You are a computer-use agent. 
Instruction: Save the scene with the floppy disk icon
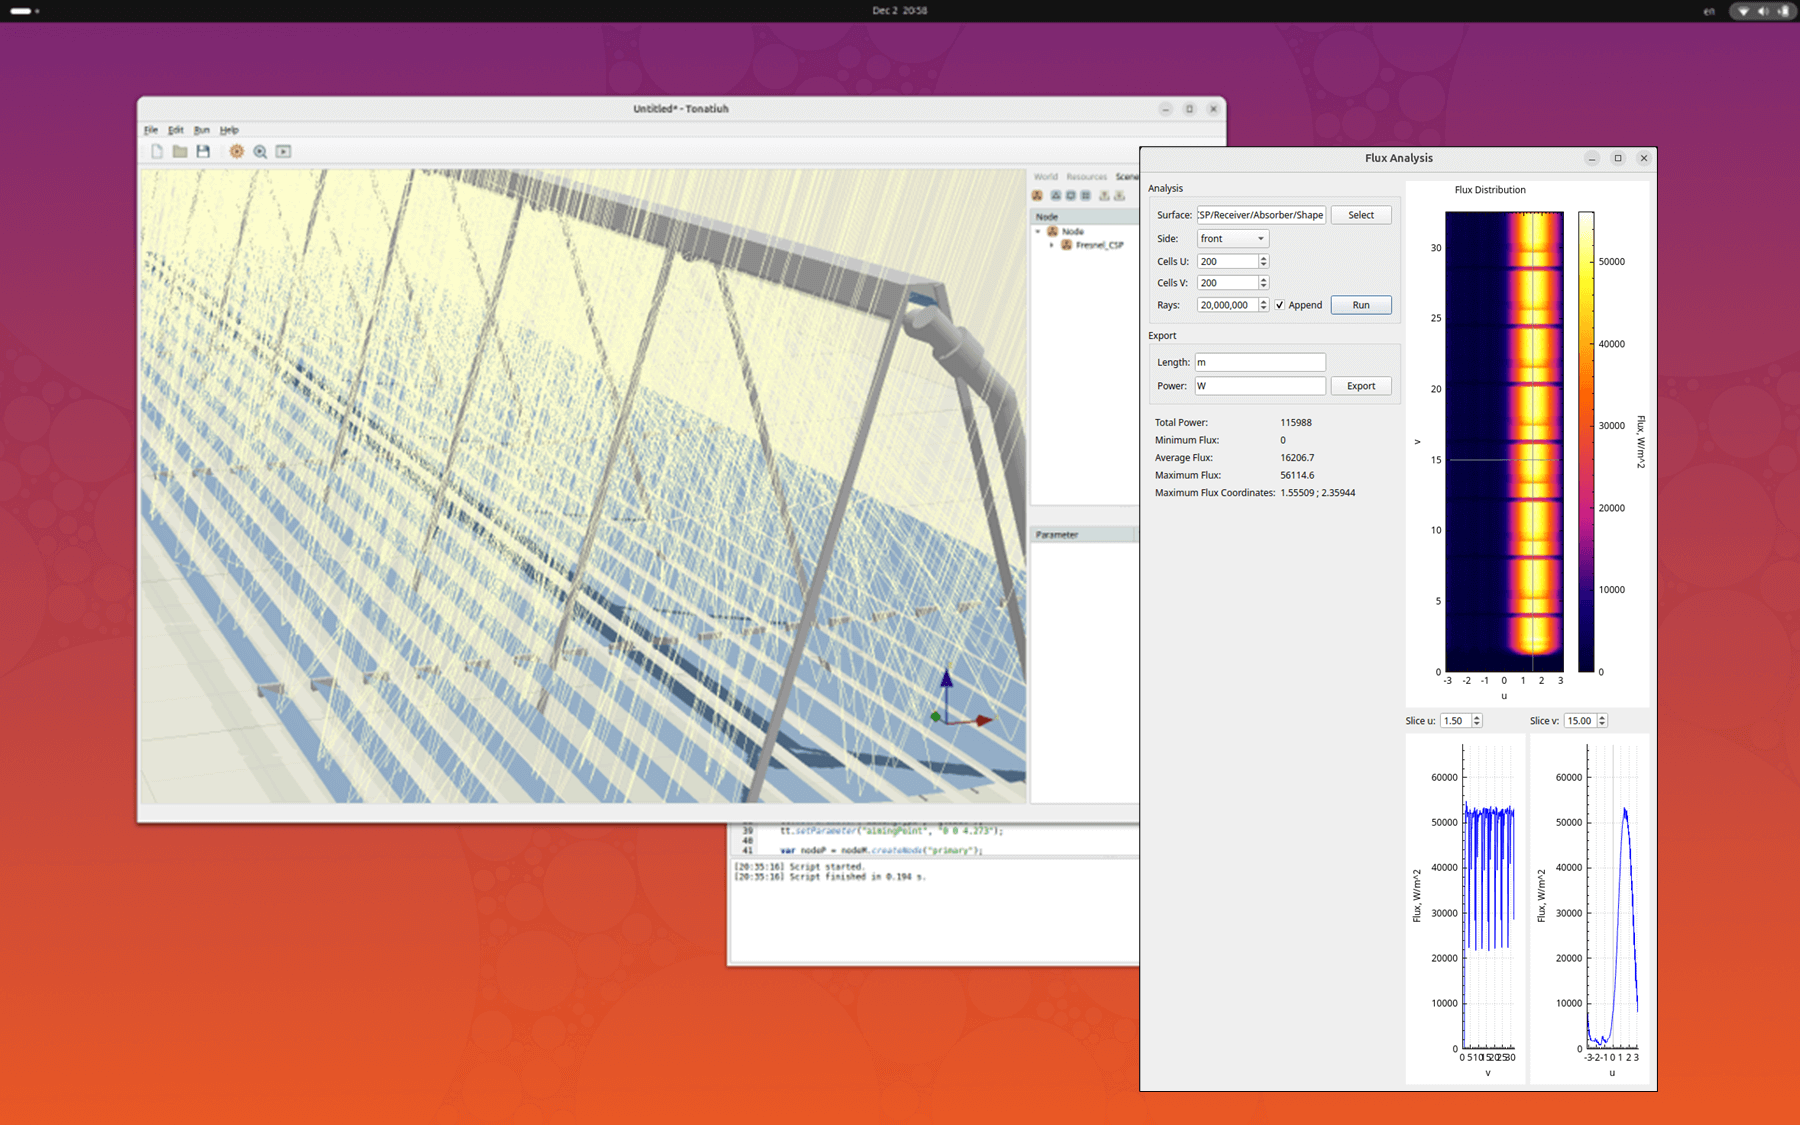[203, 151]
